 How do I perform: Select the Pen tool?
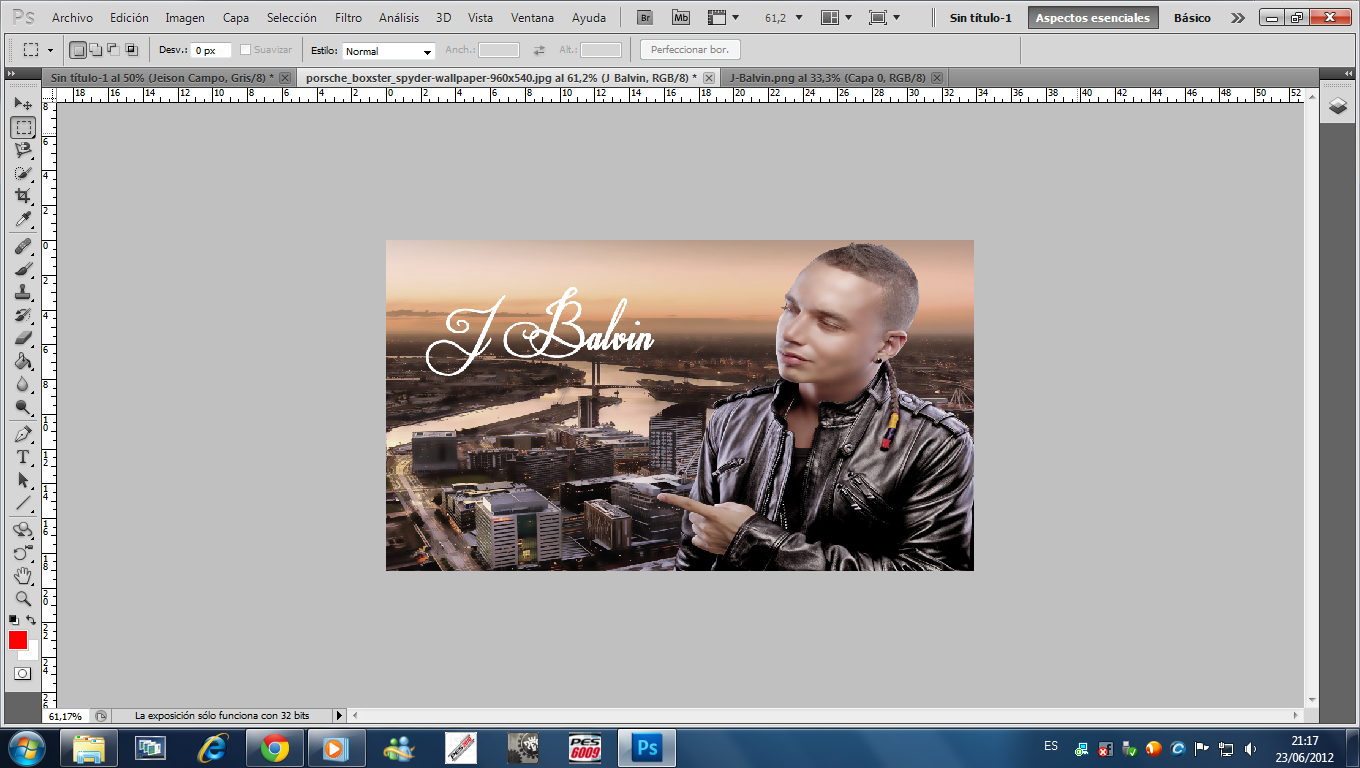23,434
